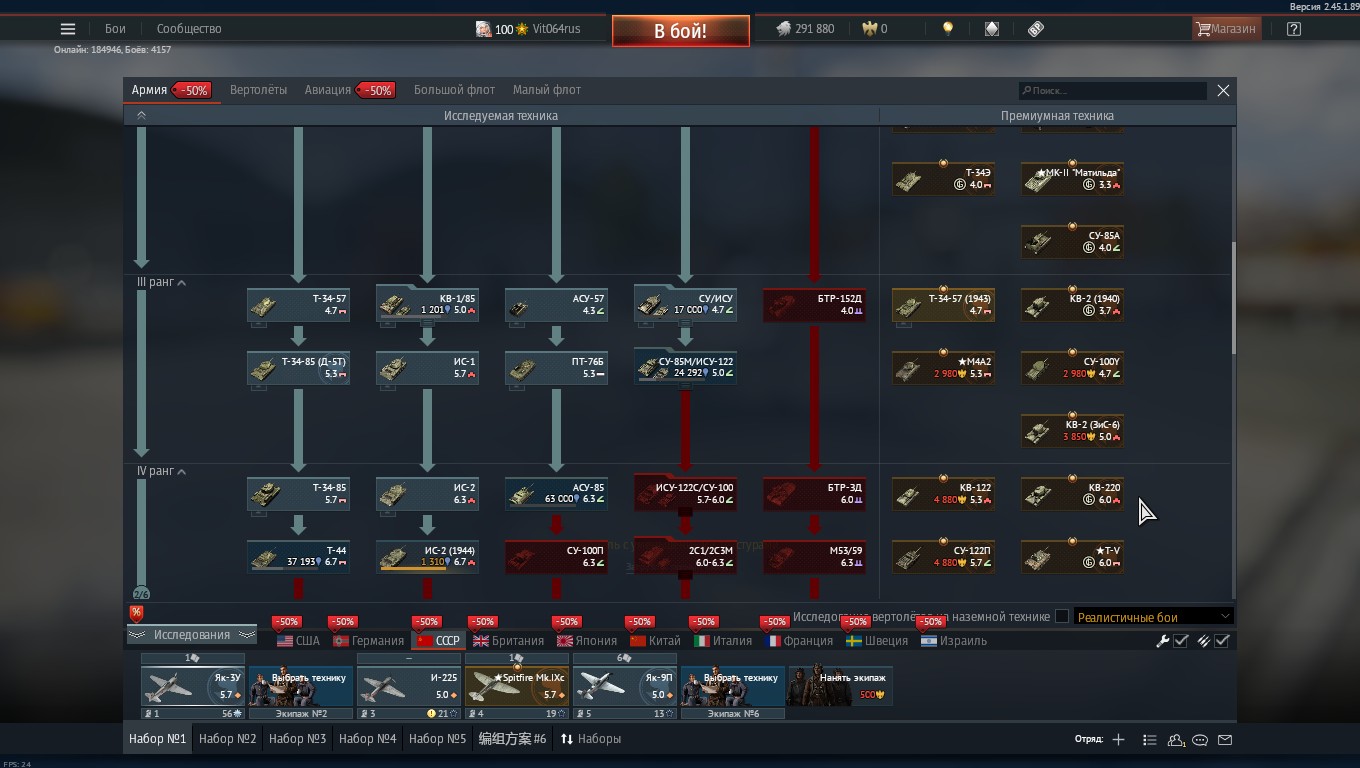Select the Т-34-85 tank in rank IV
This screenshot has width=1360, height=768.
pyautogui.click(x=298, y=494)
